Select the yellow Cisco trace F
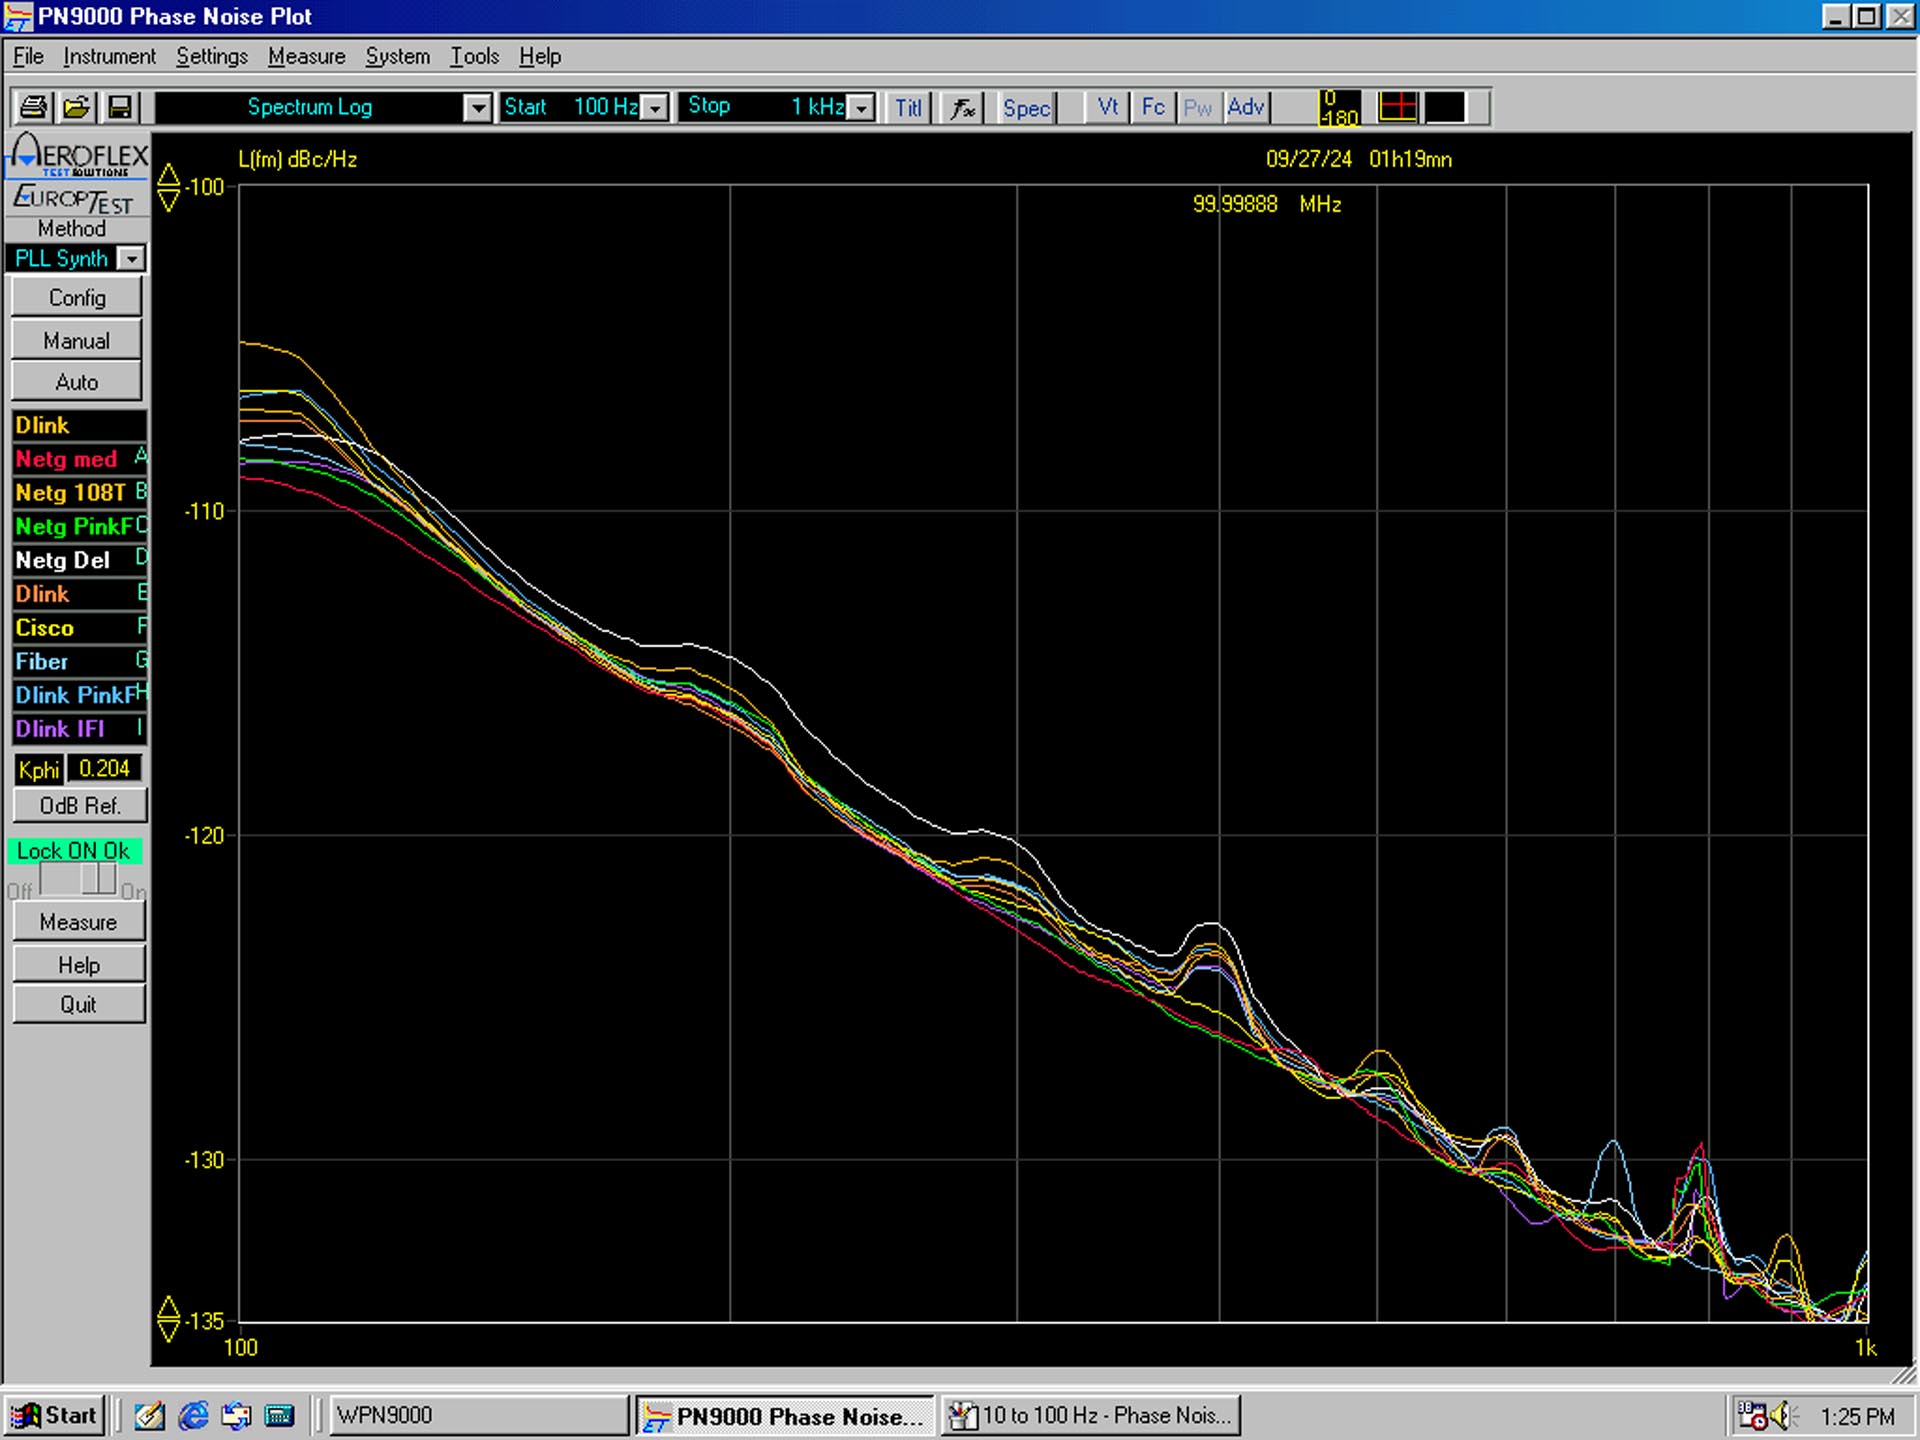The width and height of the screenshot is (1920, 1440). pos(79,628)
